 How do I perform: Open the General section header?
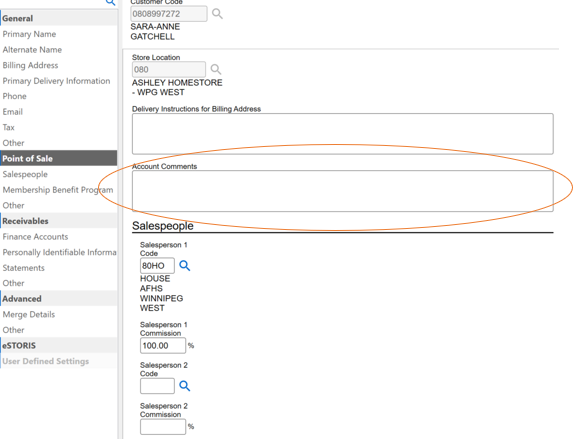[59, 18]
